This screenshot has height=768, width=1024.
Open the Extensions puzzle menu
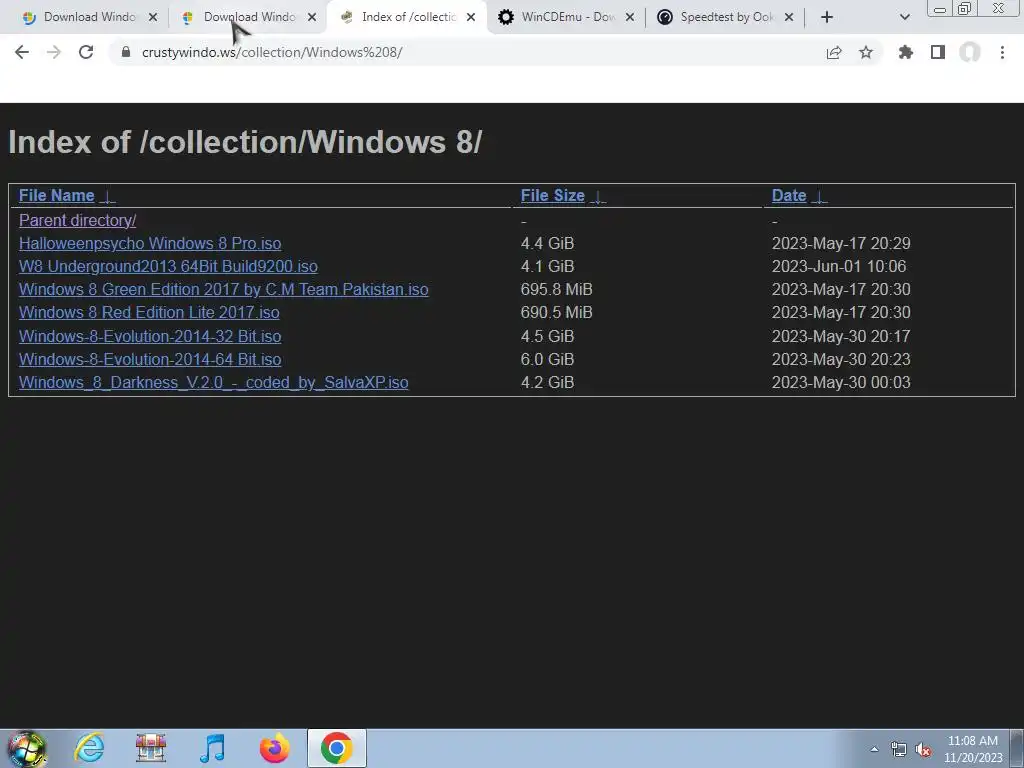tap(906, 52)
